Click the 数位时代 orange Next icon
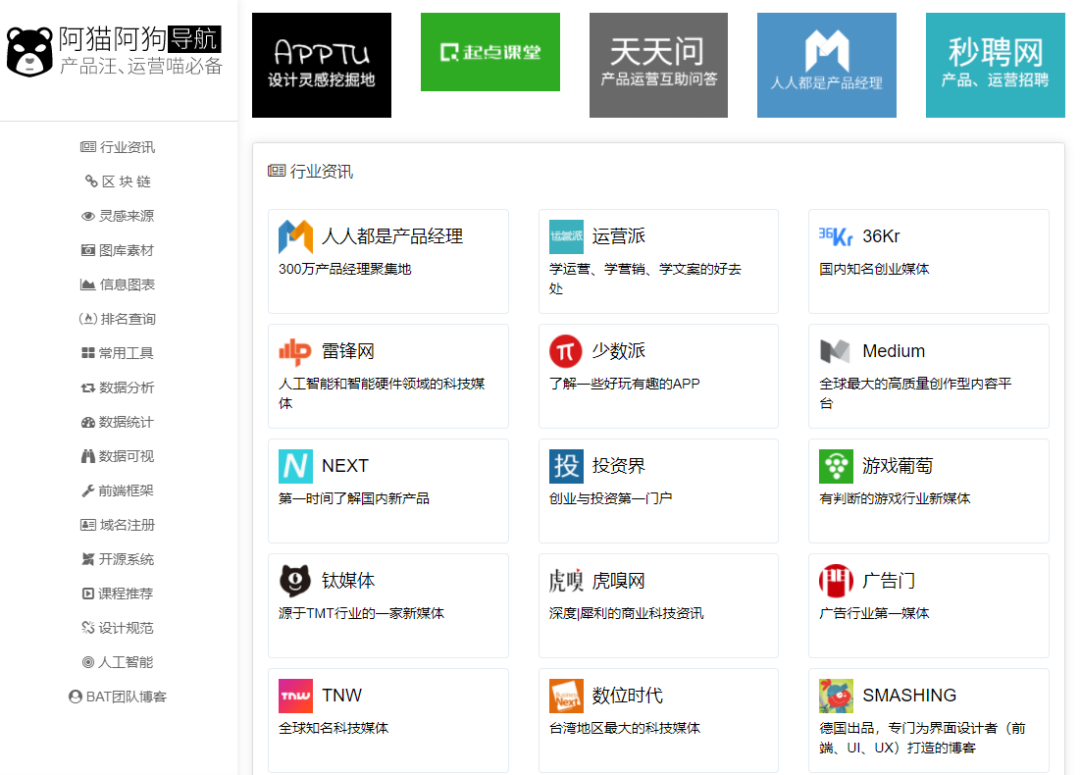1080x775 pixels. pos(566,696)
